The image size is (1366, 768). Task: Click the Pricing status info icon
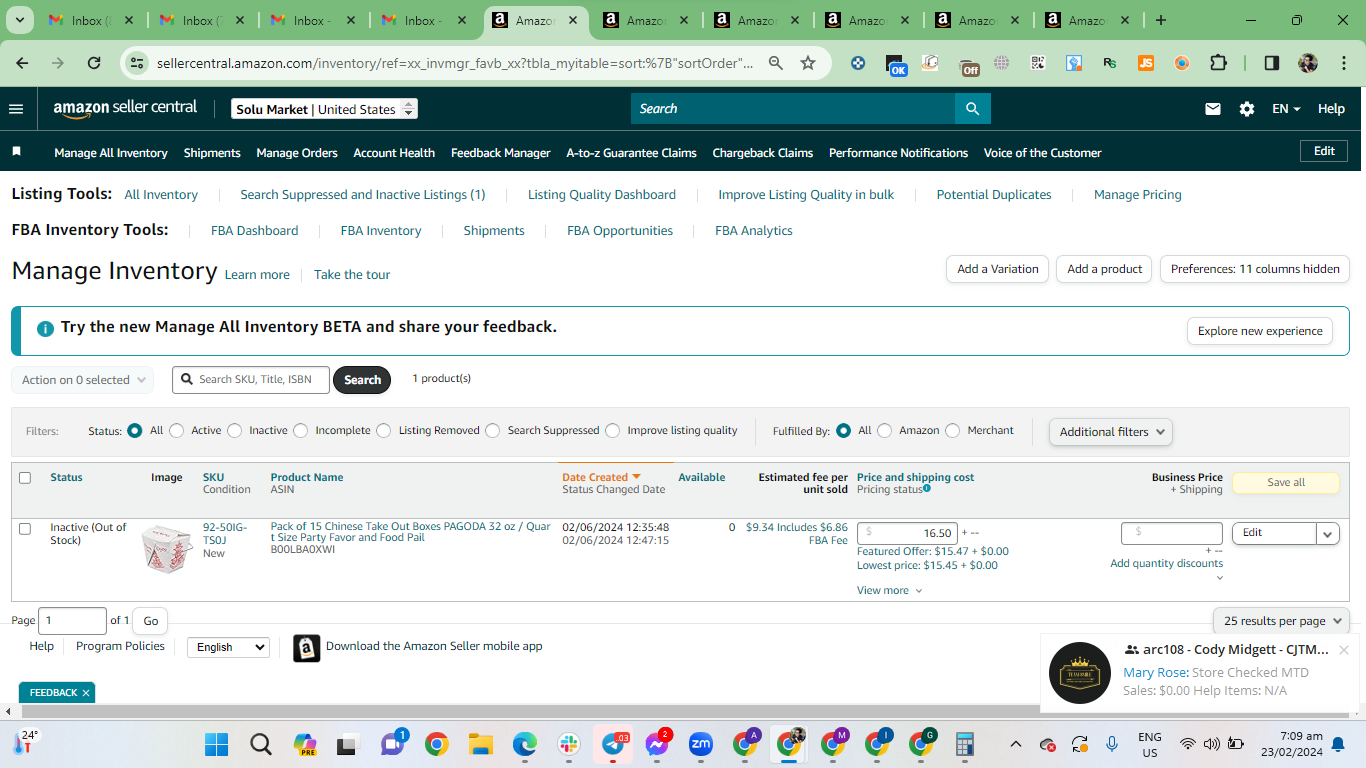(927, 488)
